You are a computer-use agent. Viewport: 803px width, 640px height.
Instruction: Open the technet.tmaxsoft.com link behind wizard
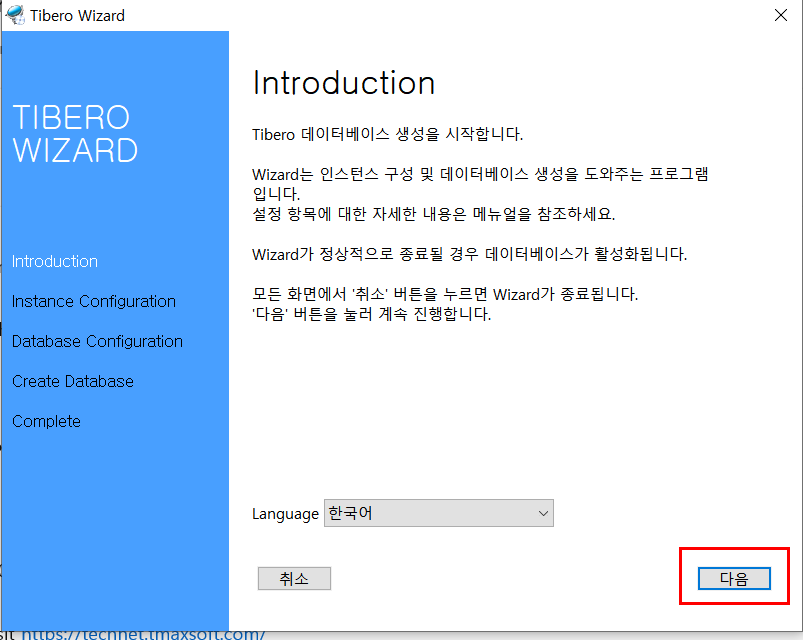pyautogui.click(x=143, y=635)
